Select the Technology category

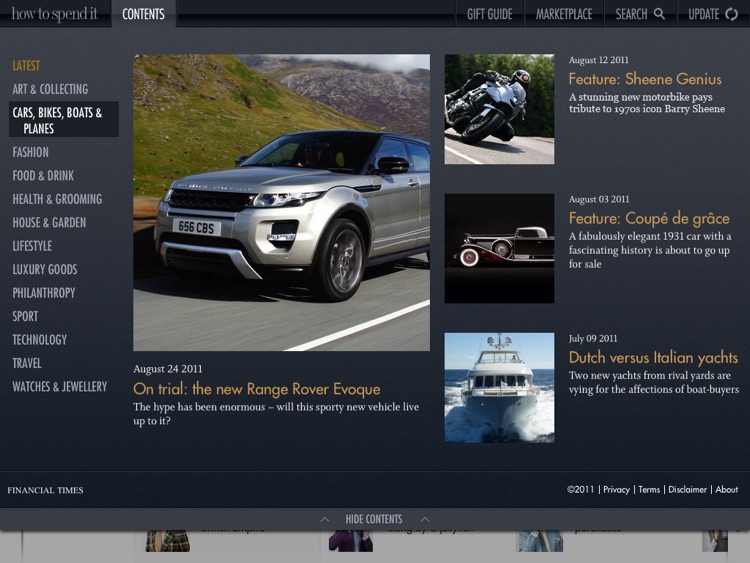[40, 340]
